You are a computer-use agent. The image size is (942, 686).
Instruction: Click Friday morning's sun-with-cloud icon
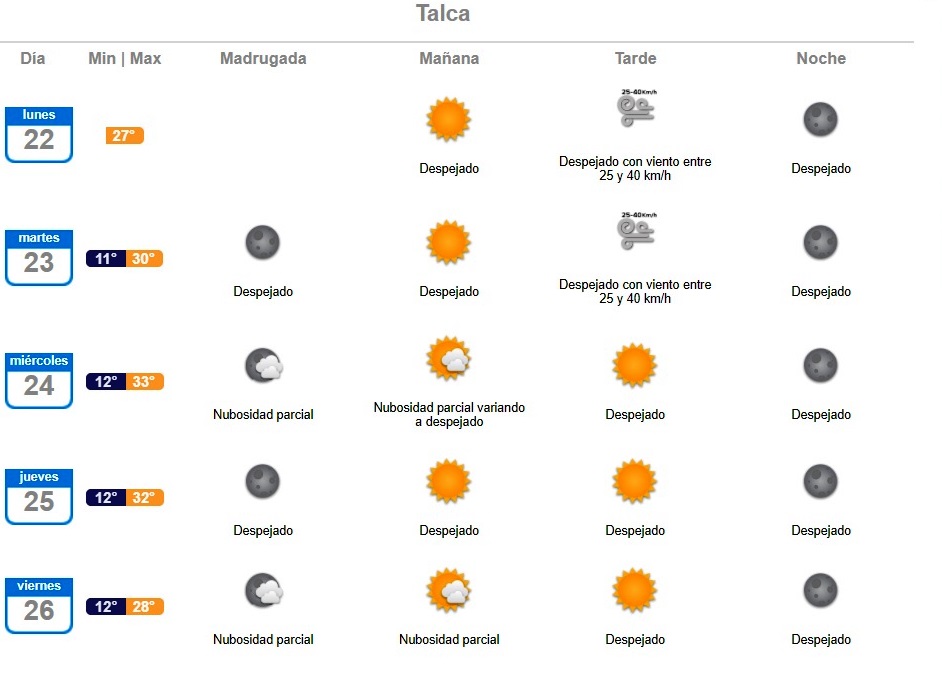coord(448,591)
